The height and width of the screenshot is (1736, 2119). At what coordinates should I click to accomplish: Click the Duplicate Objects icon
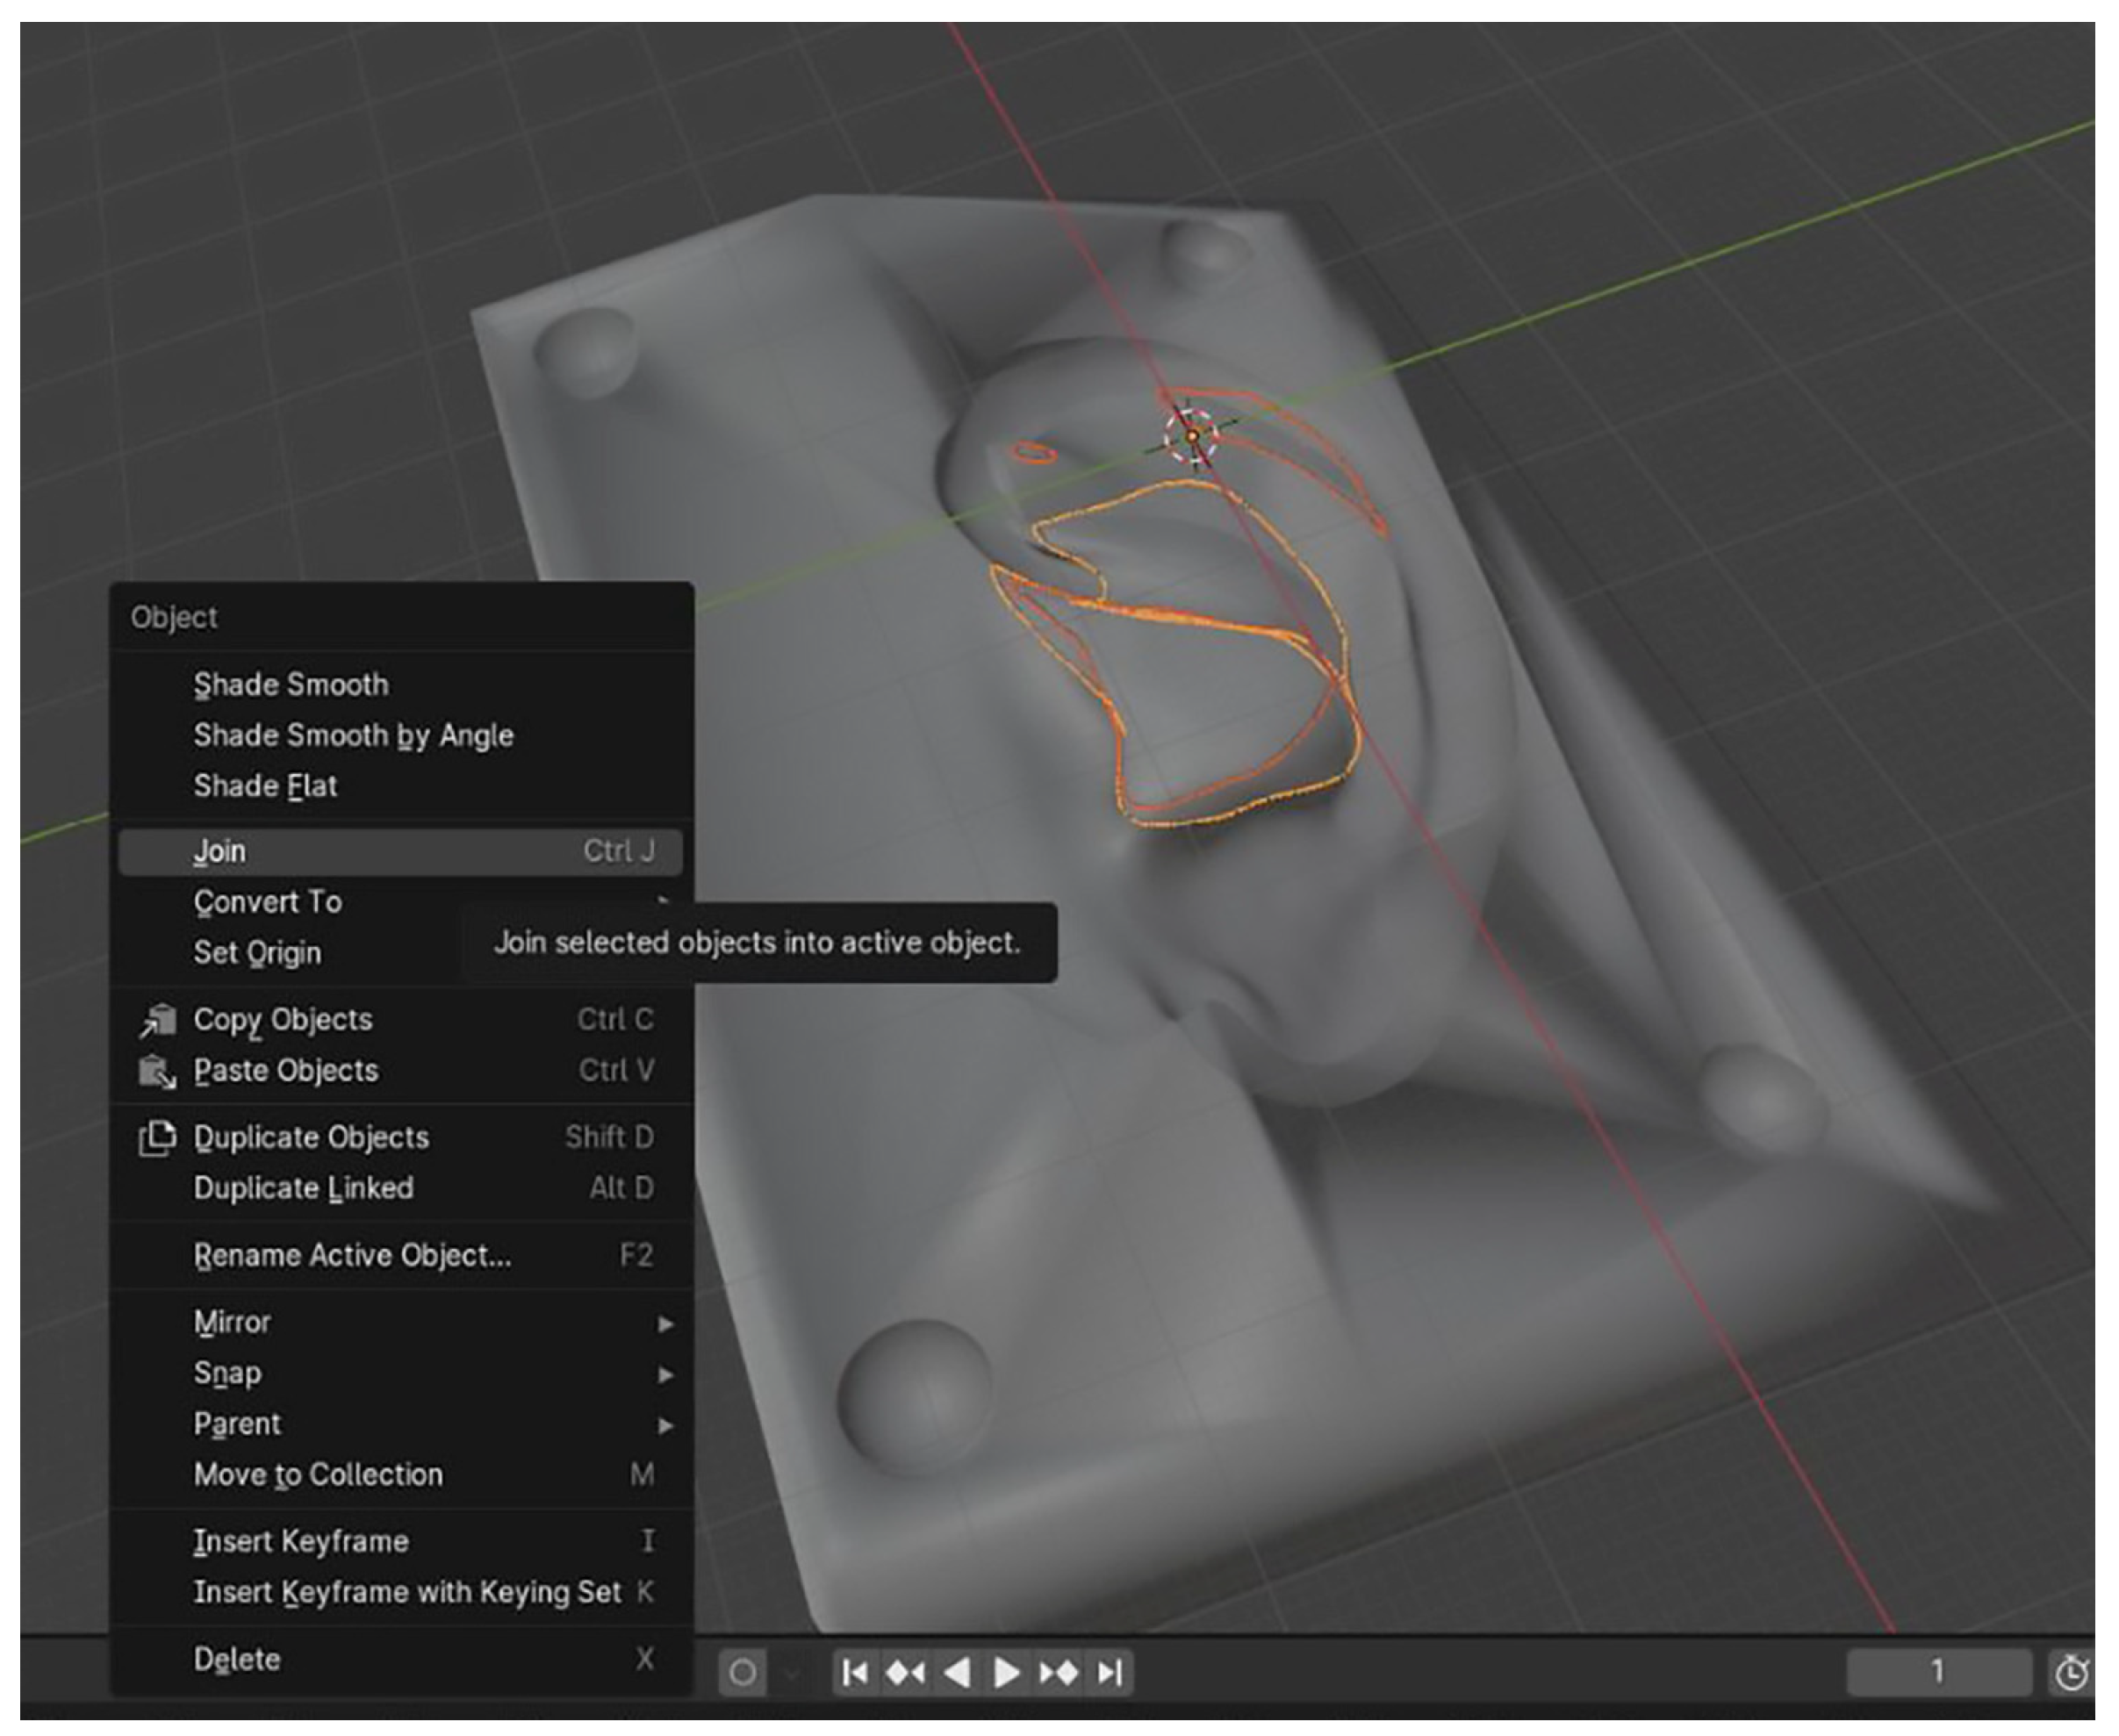point(158,1138)
